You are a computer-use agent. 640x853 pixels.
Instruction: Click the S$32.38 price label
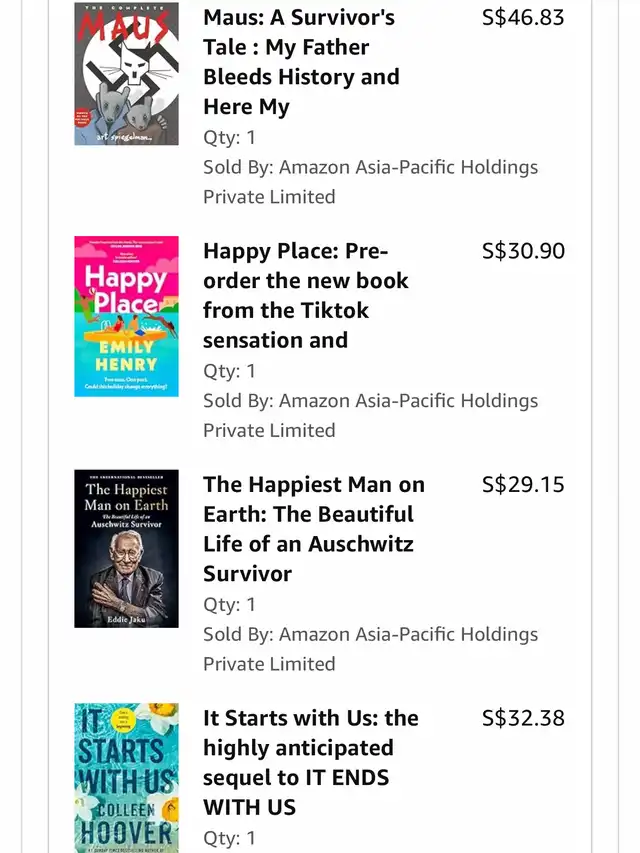coord(523,718)
